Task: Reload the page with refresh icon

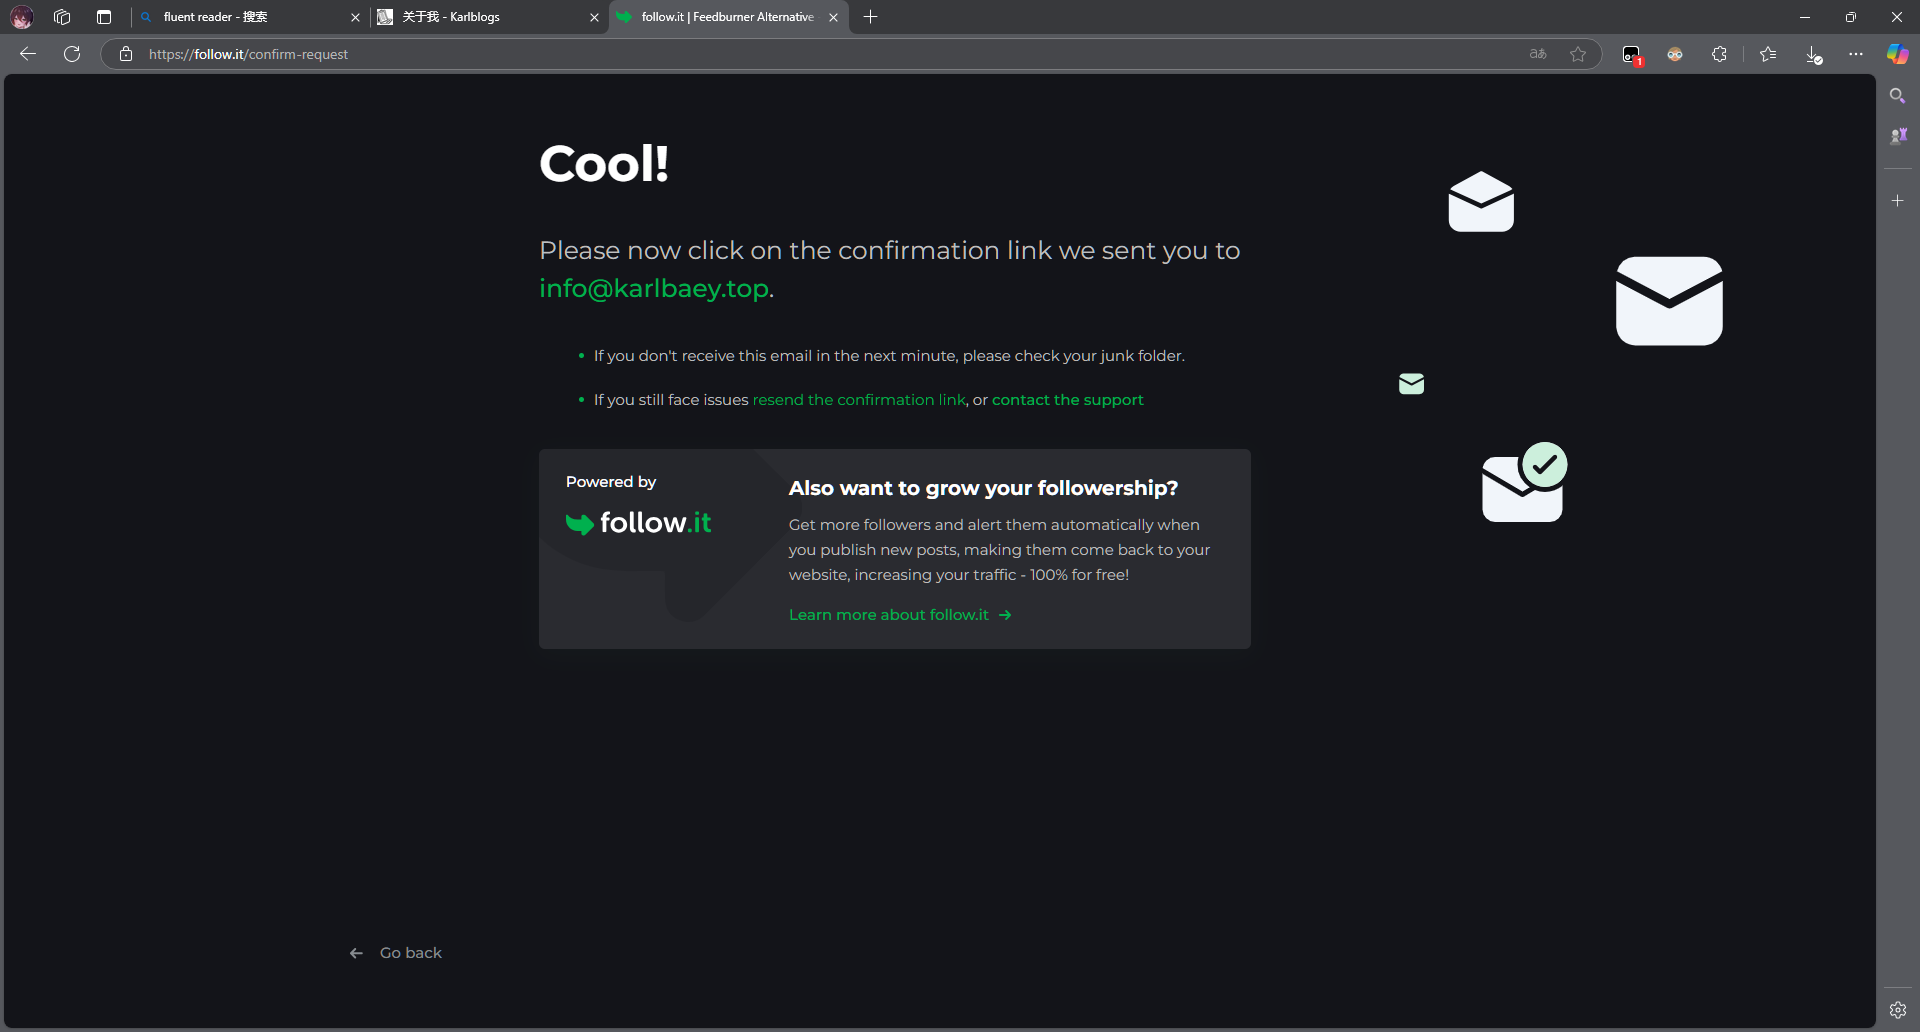Action: tap(72, 54)
